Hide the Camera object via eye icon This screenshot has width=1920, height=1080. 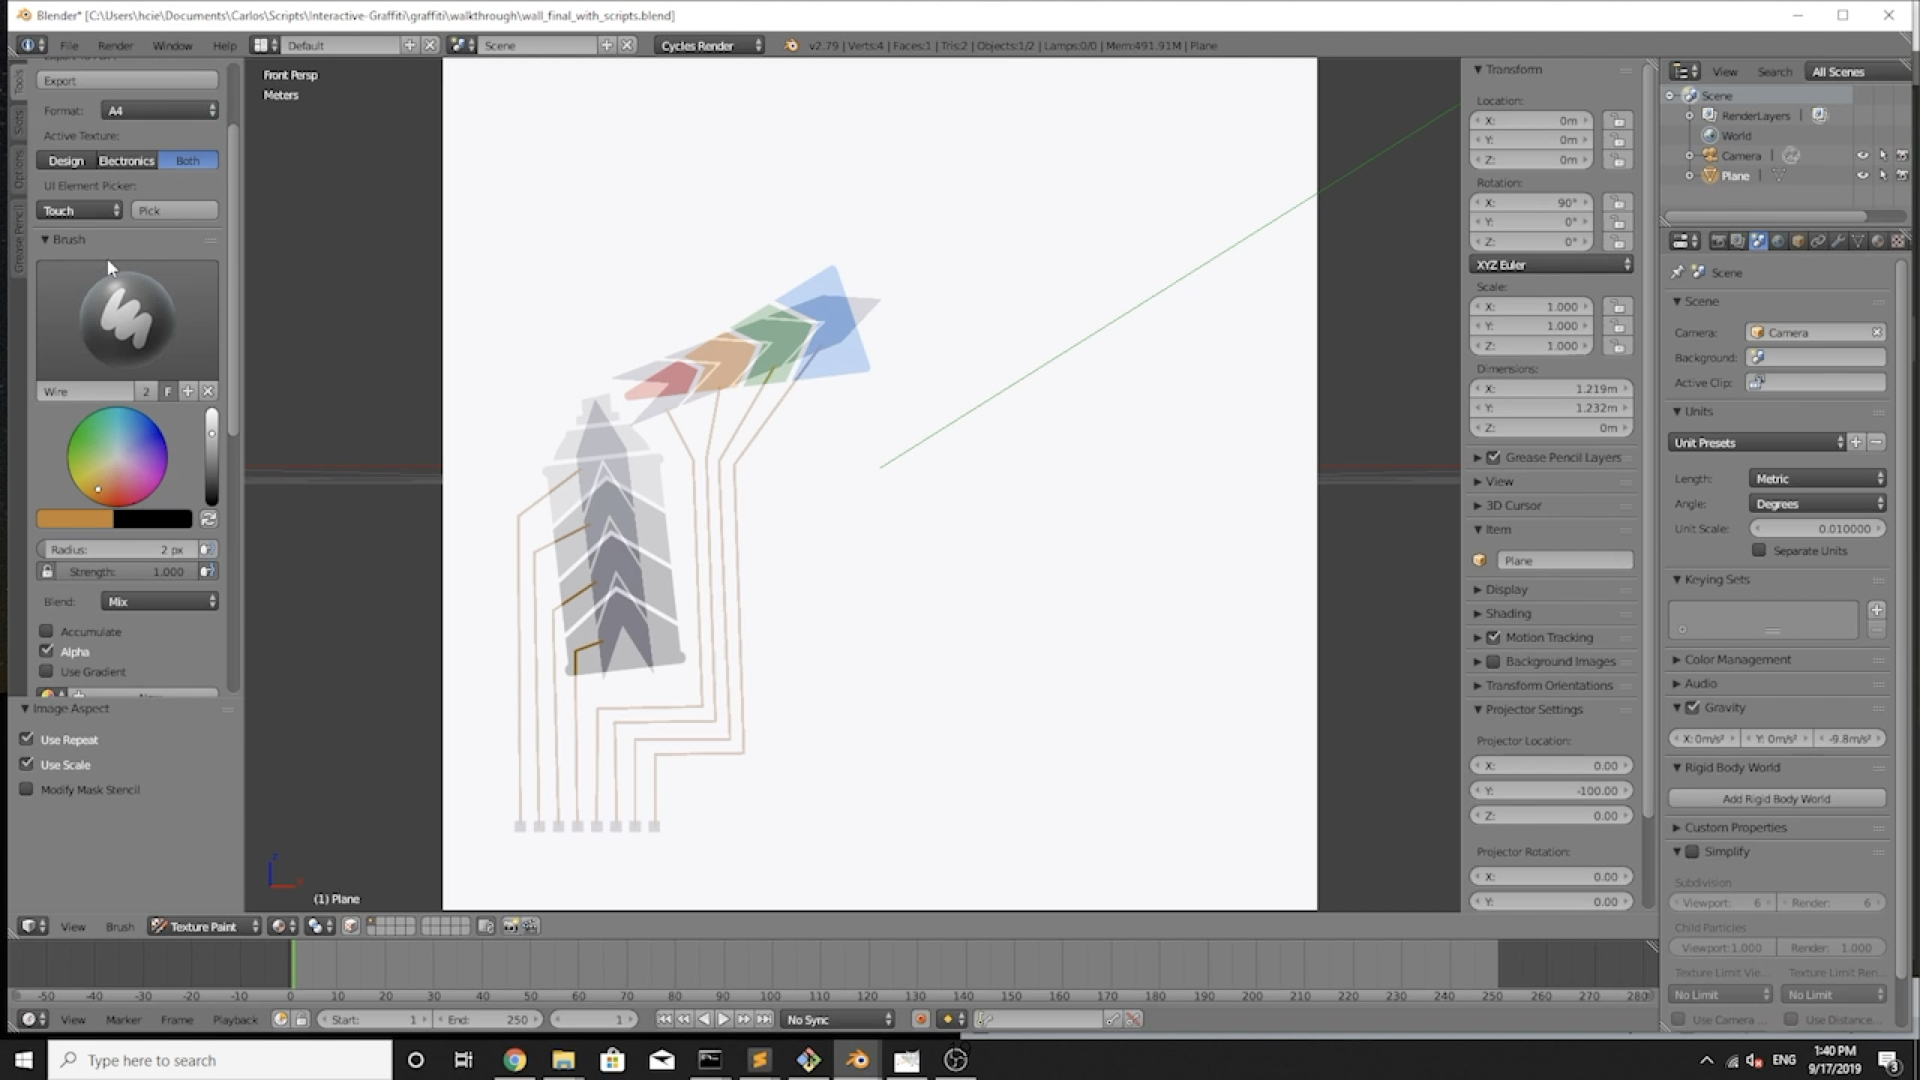(1862, 155)
